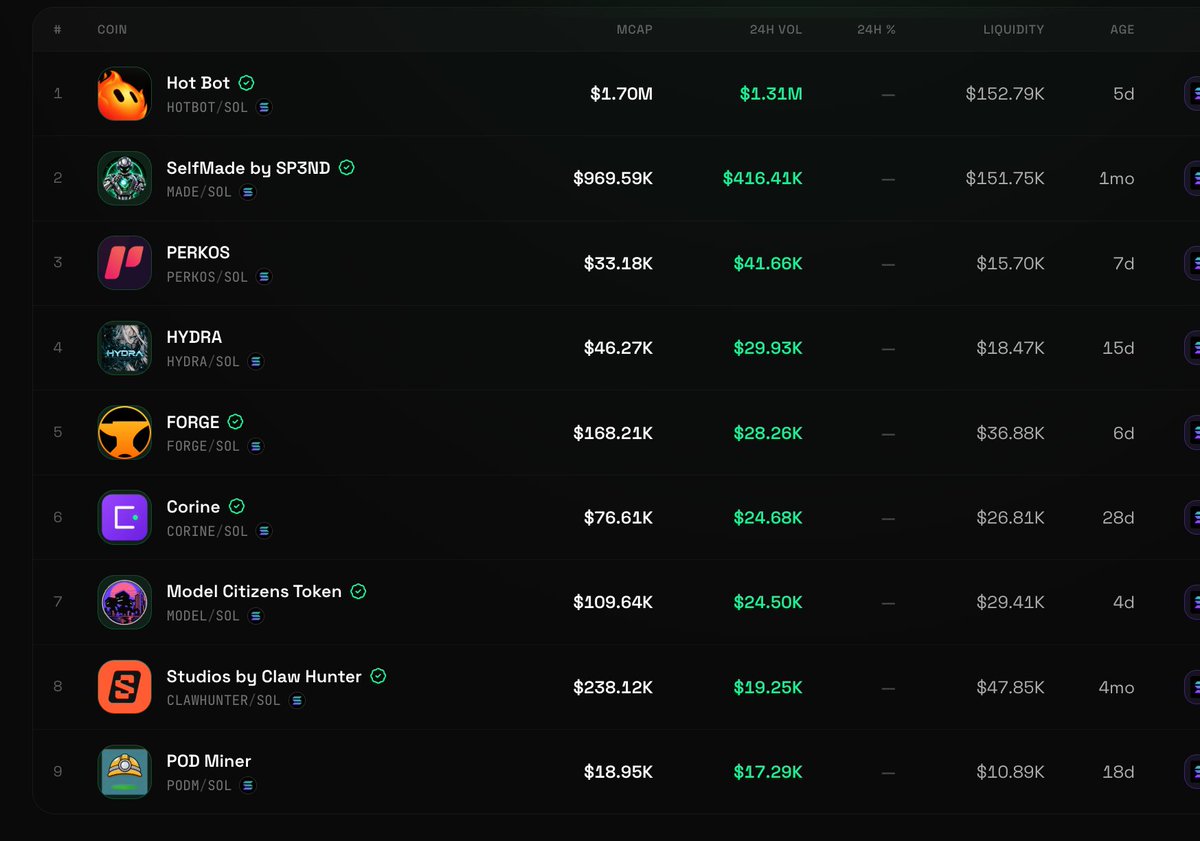Click the $29.41K liquidity value

click(x=1011, y=602)
